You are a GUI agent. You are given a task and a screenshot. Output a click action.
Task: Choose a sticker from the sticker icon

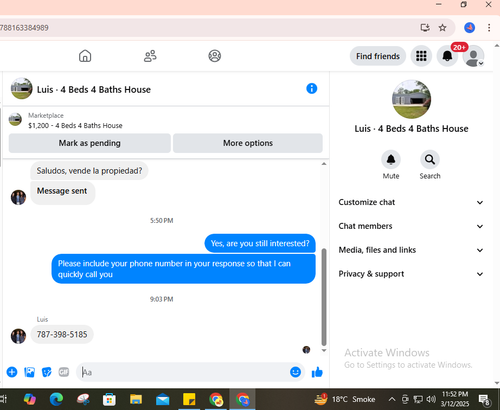47,372
